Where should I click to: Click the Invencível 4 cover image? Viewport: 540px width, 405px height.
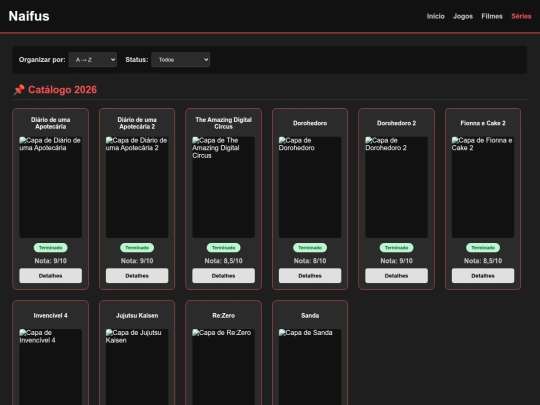(x=51, y=367)
